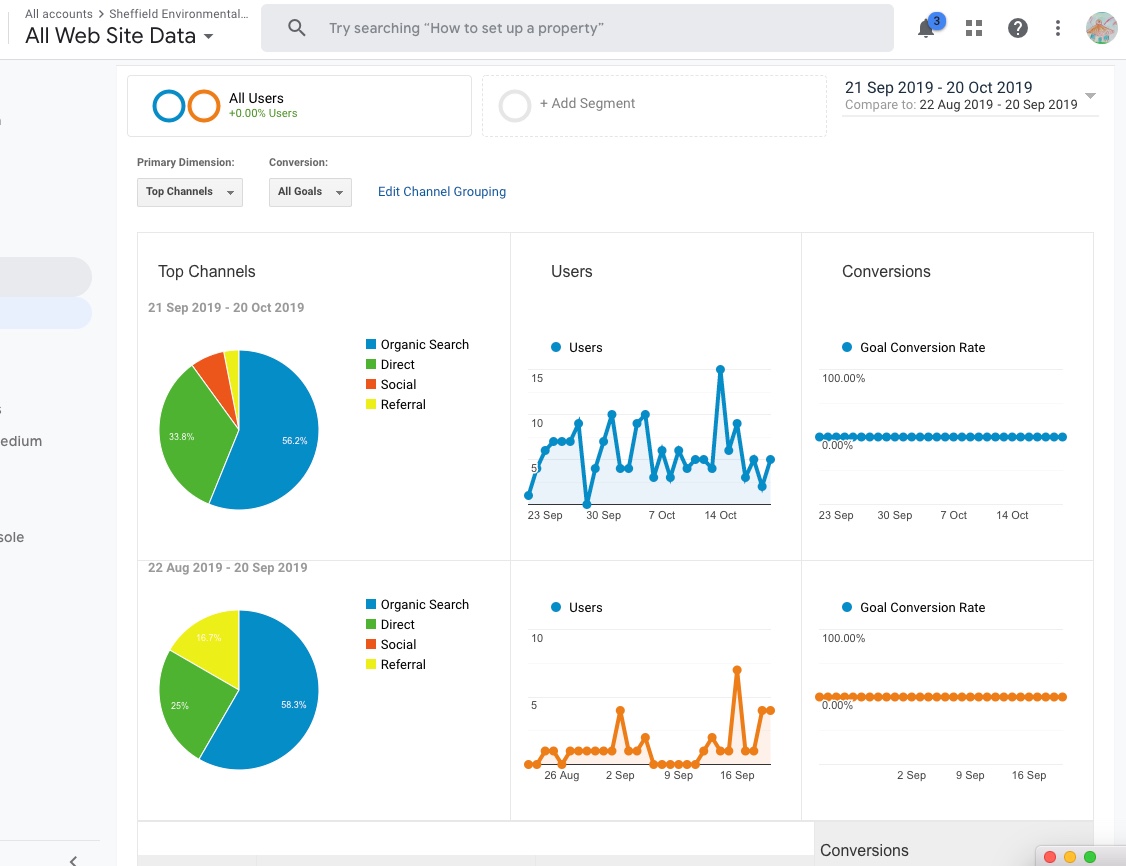Image resolution: width=1126 pixels, height=866 pixels.
Task: Click the Conversions panel heading
Action: [886, 271]
